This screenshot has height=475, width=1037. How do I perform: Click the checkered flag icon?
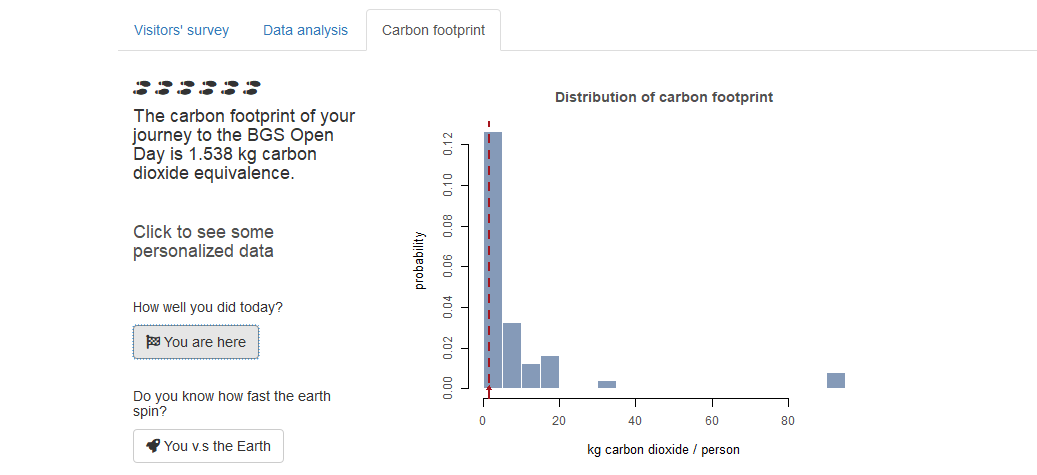tap(152, 342)
